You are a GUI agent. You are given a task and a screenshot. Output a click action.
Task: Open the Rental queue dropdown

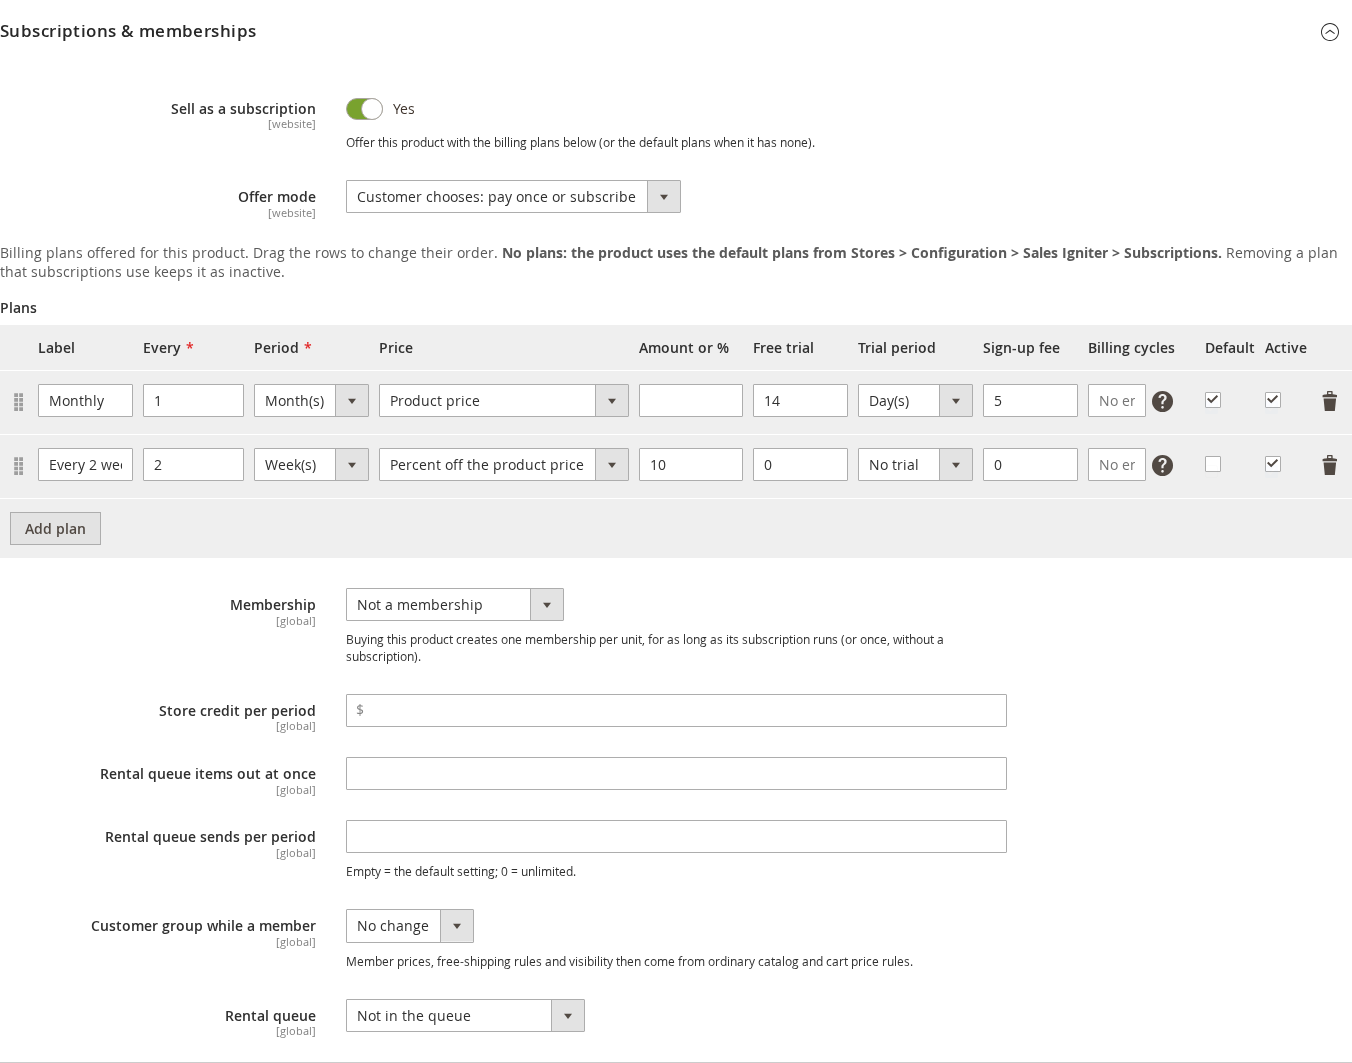[465, 1016]
